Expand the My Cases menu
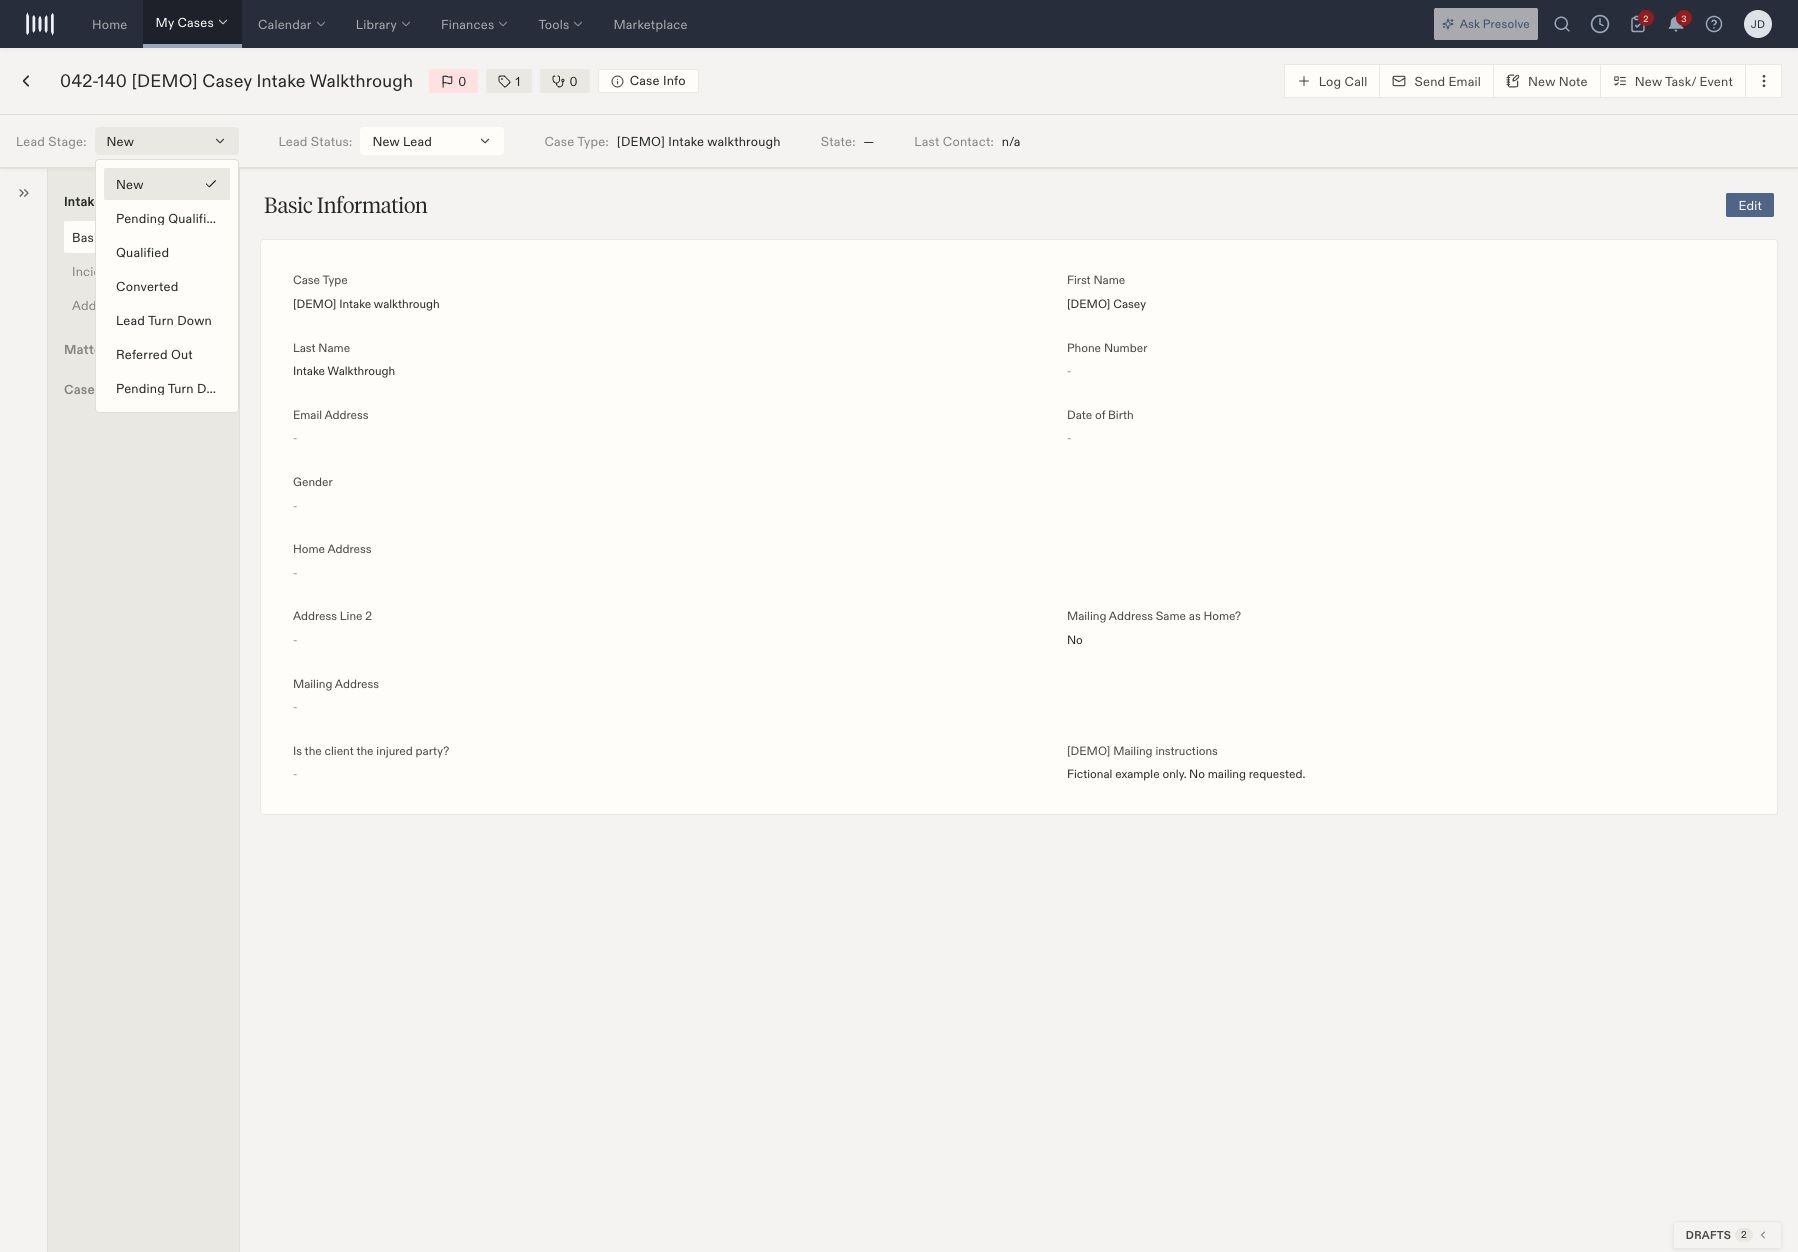 tap(192, 23)
